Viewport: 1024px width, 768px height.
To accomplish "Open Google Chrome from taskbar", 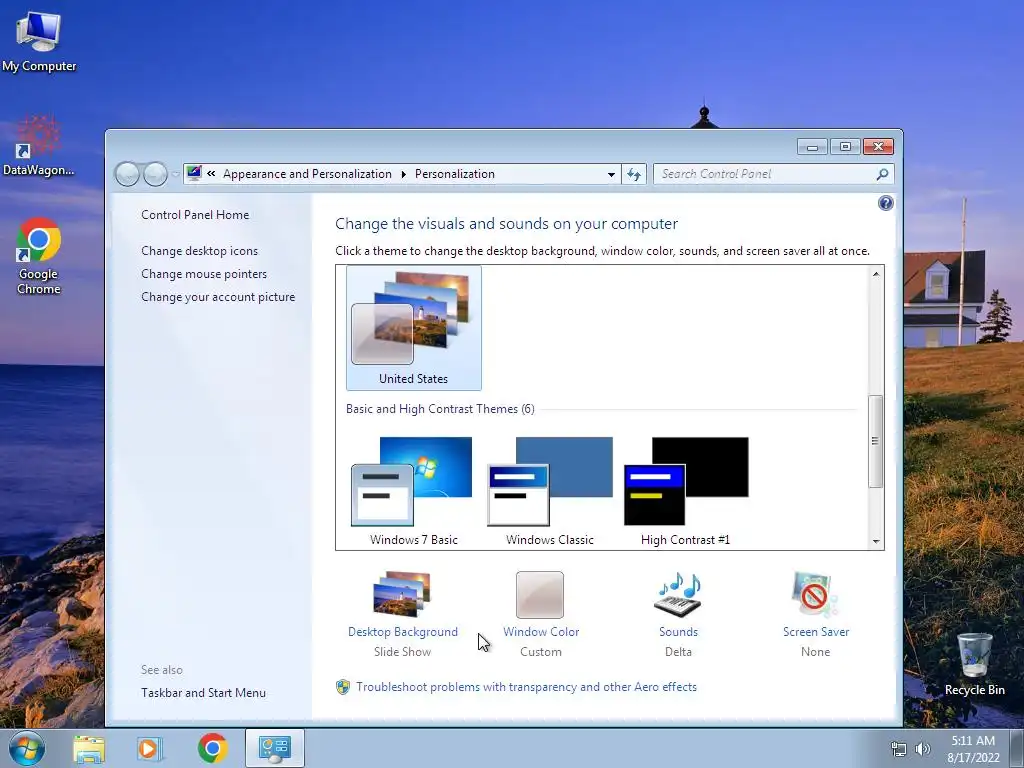I will click(x=212, y=748).
